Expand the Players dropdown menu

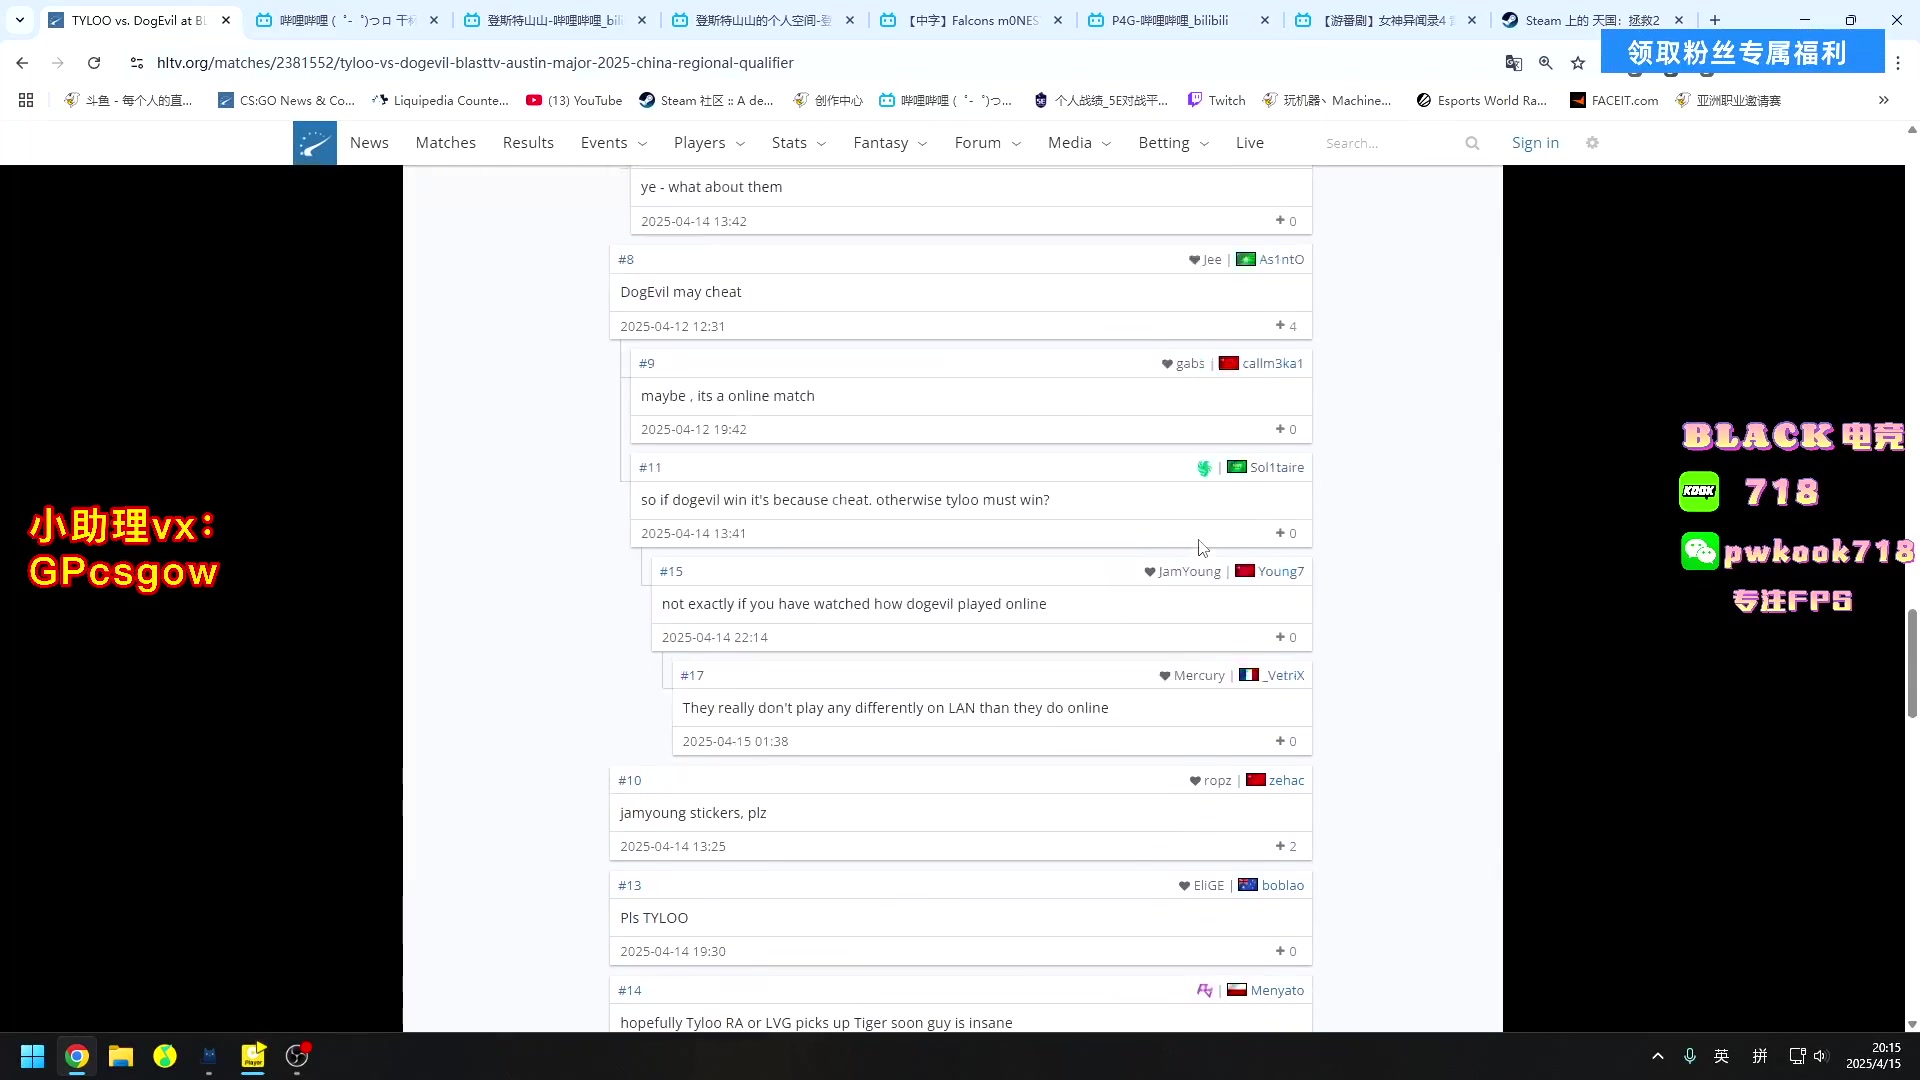tap(709, 143)
